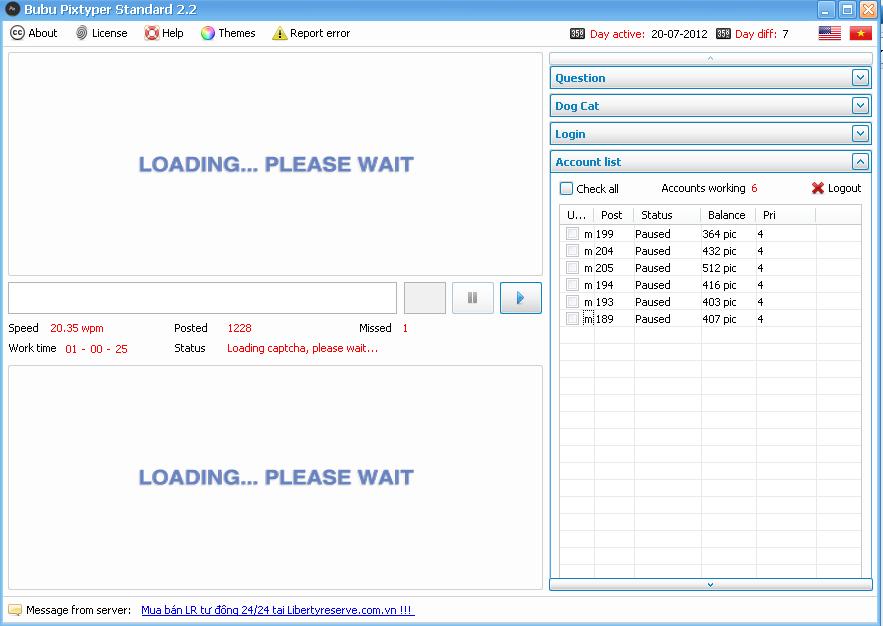Tick the checkbox for account with 189 posts
Screen dimensions: 883x626
tap(573, 319)
